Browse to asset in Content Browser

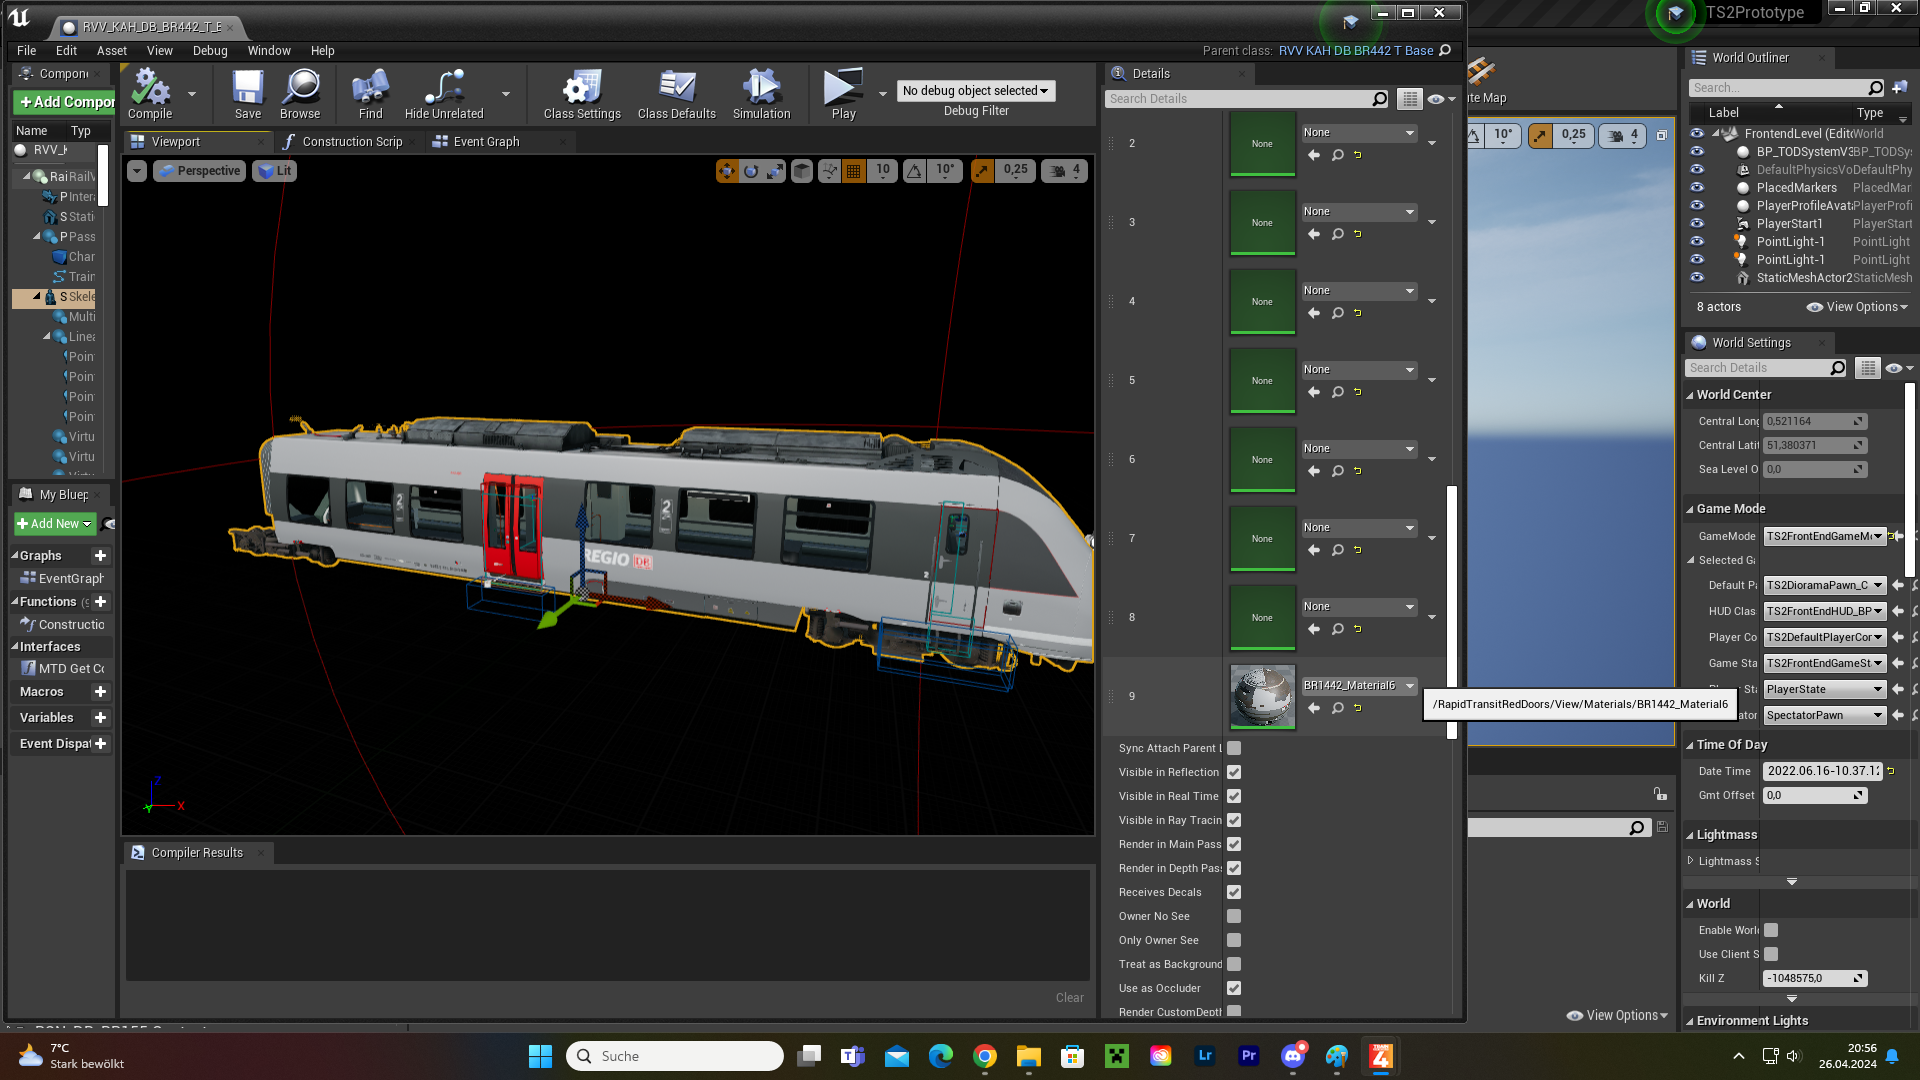pyautogui.click(x=300, y=94)
